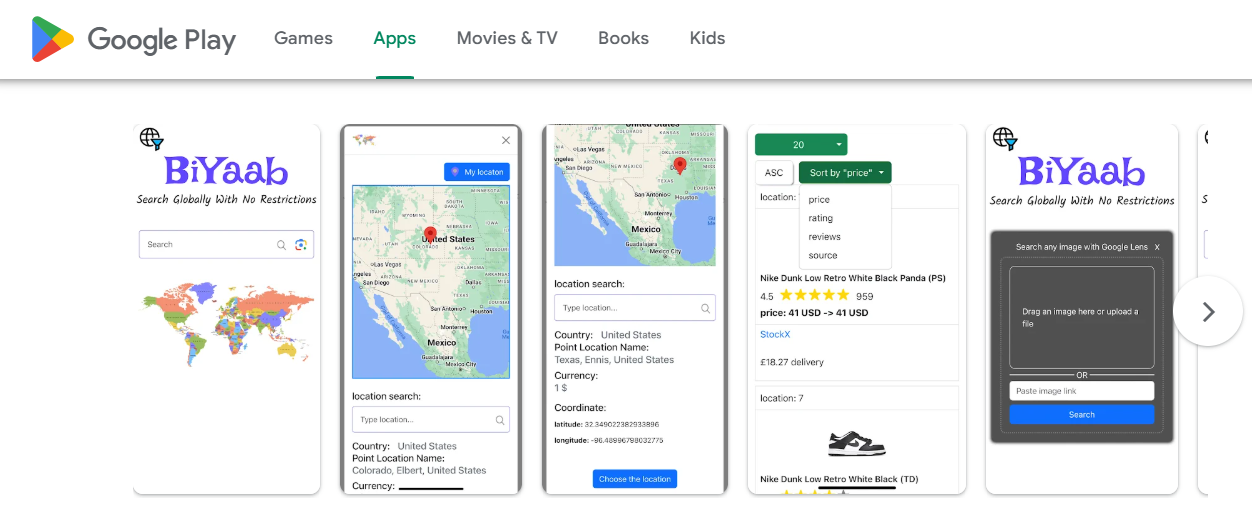Click "Colorado, Elbert, United States" text
Image resolution: width=1252 pixels, height=532 pixels.
pos(419,470)
